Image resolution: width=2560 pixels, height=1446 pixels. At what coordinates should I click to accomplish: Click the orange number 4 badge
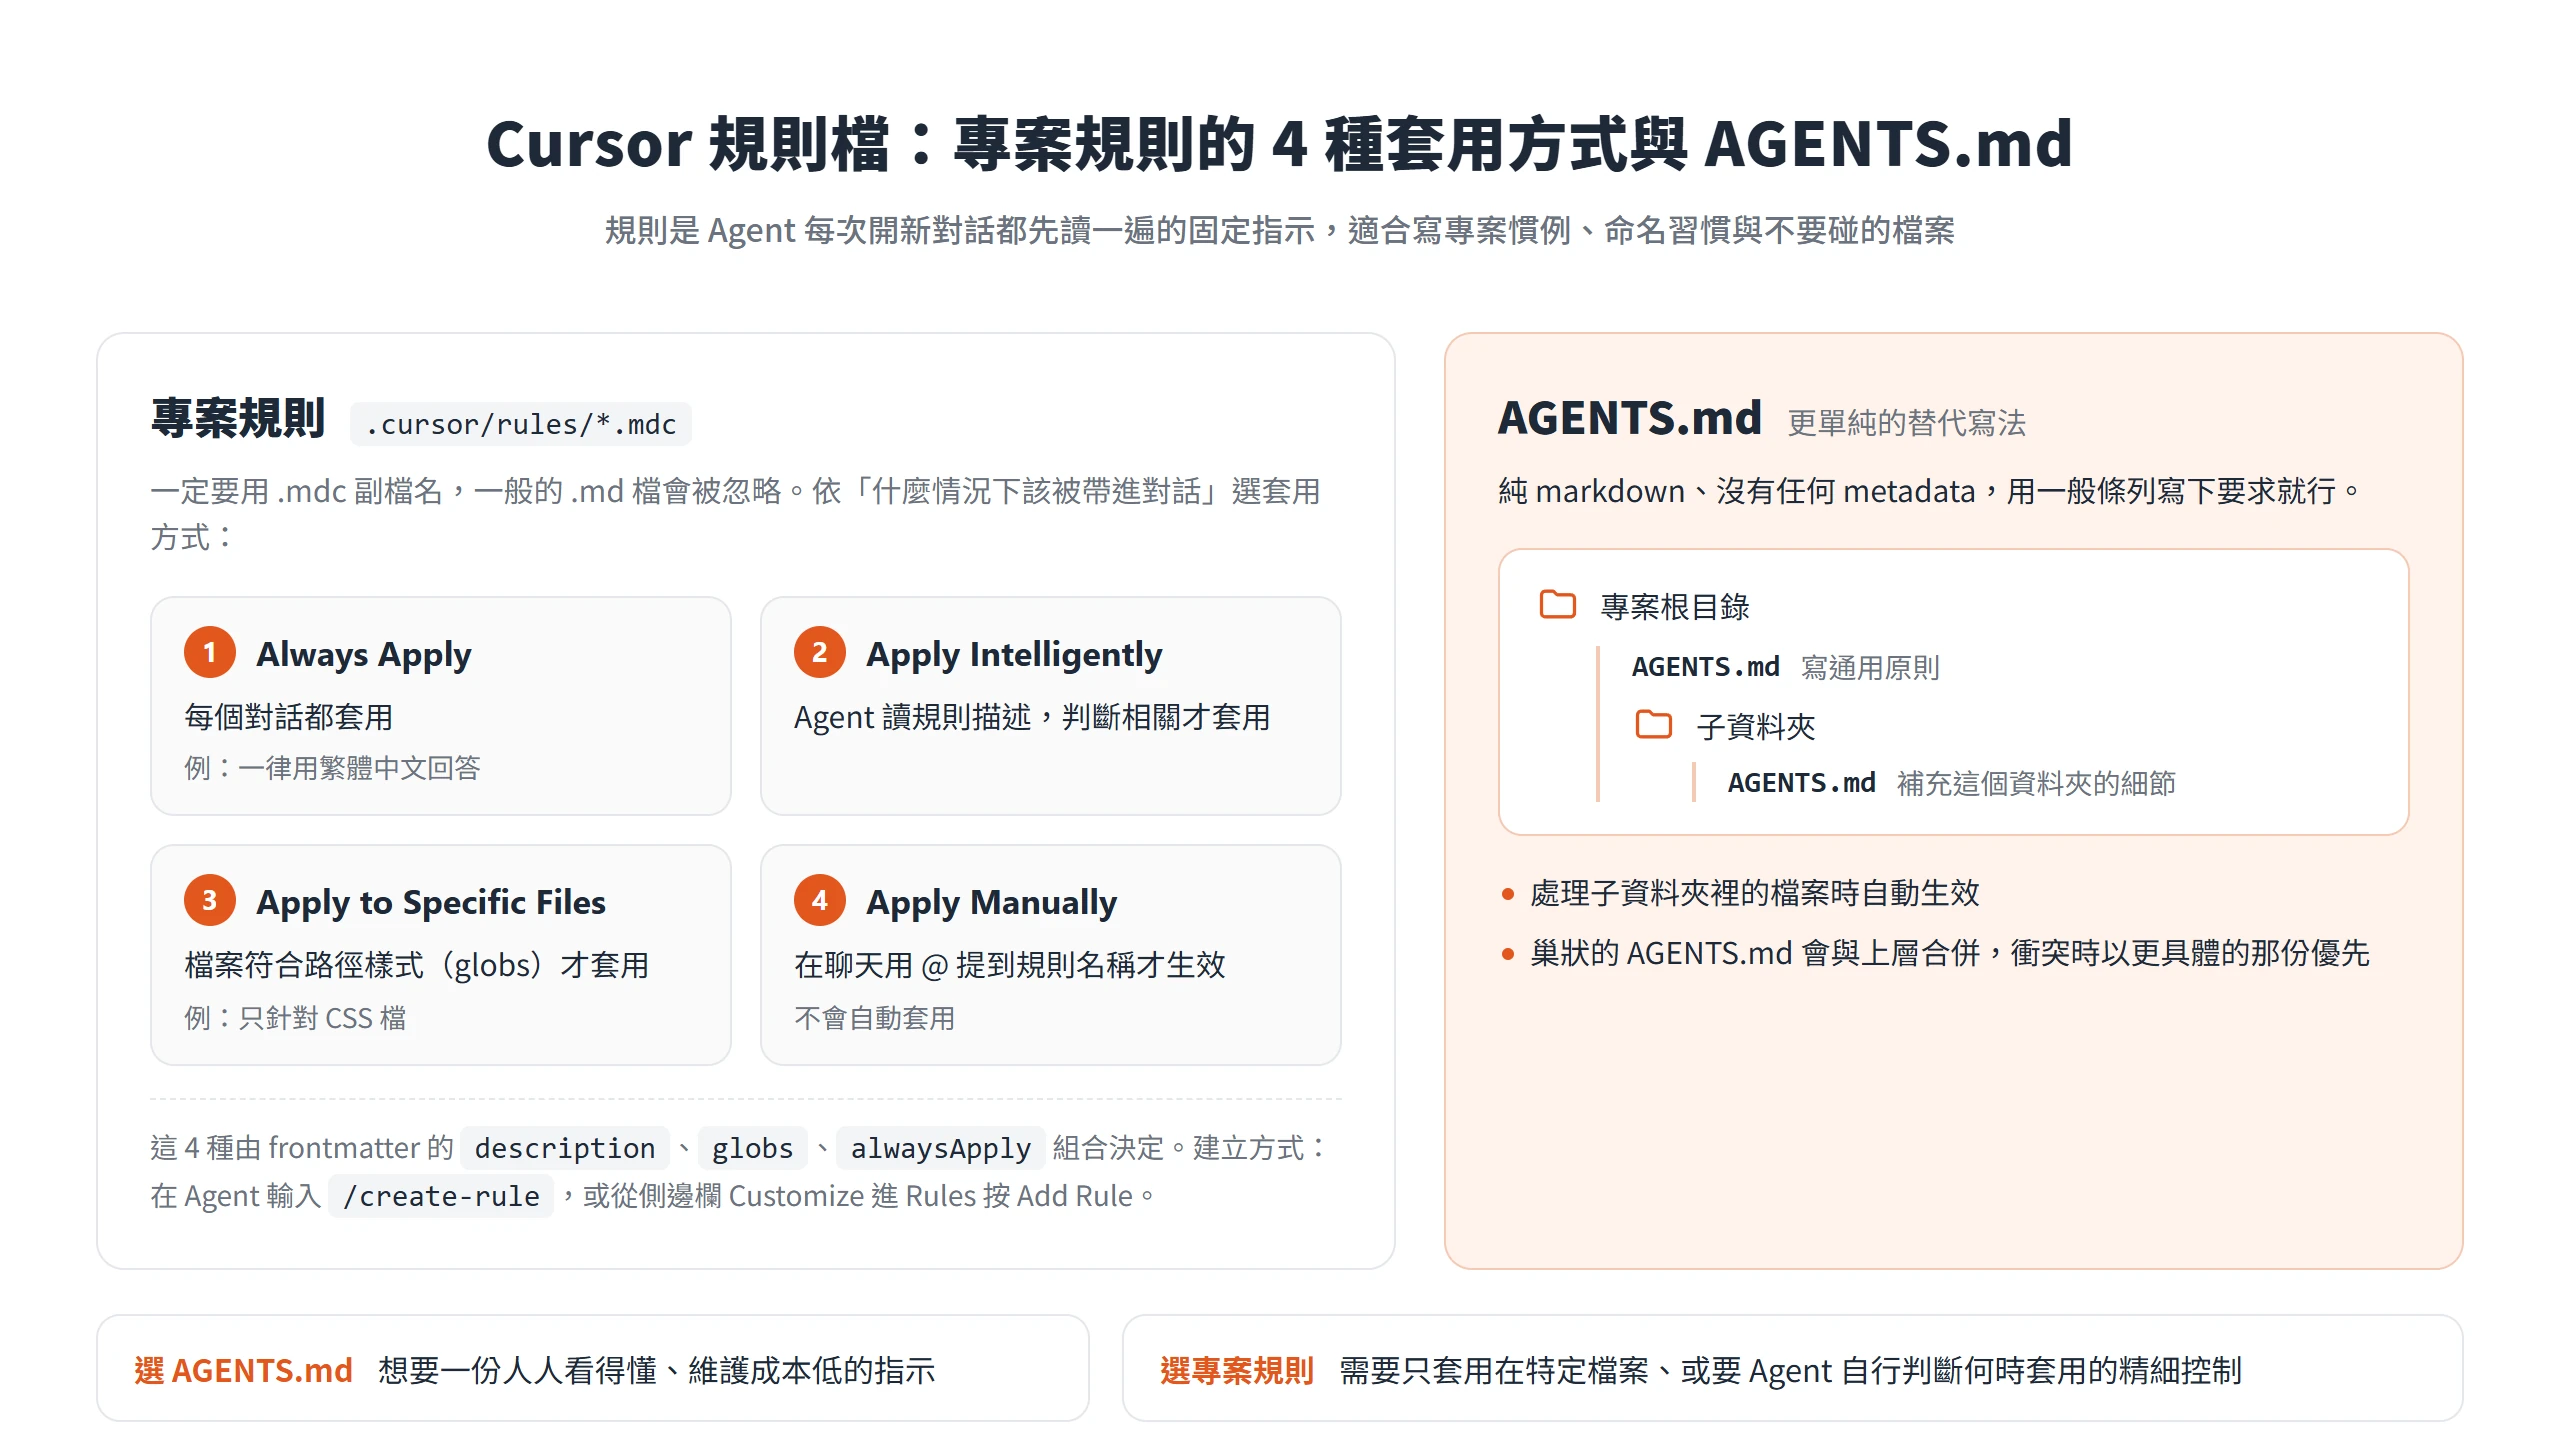pyautogui.click(x=820, y=901)
